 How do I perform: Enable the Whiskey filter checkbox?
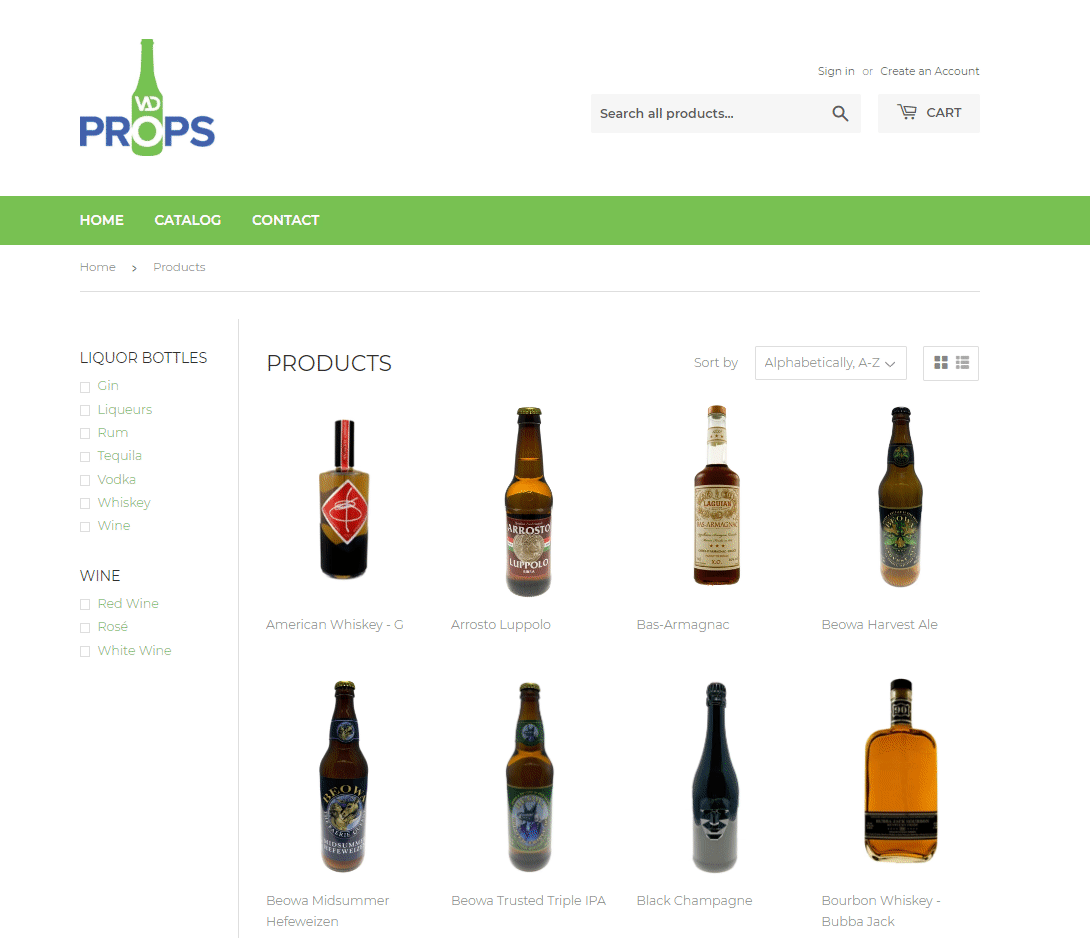click(x=85, y=504)
